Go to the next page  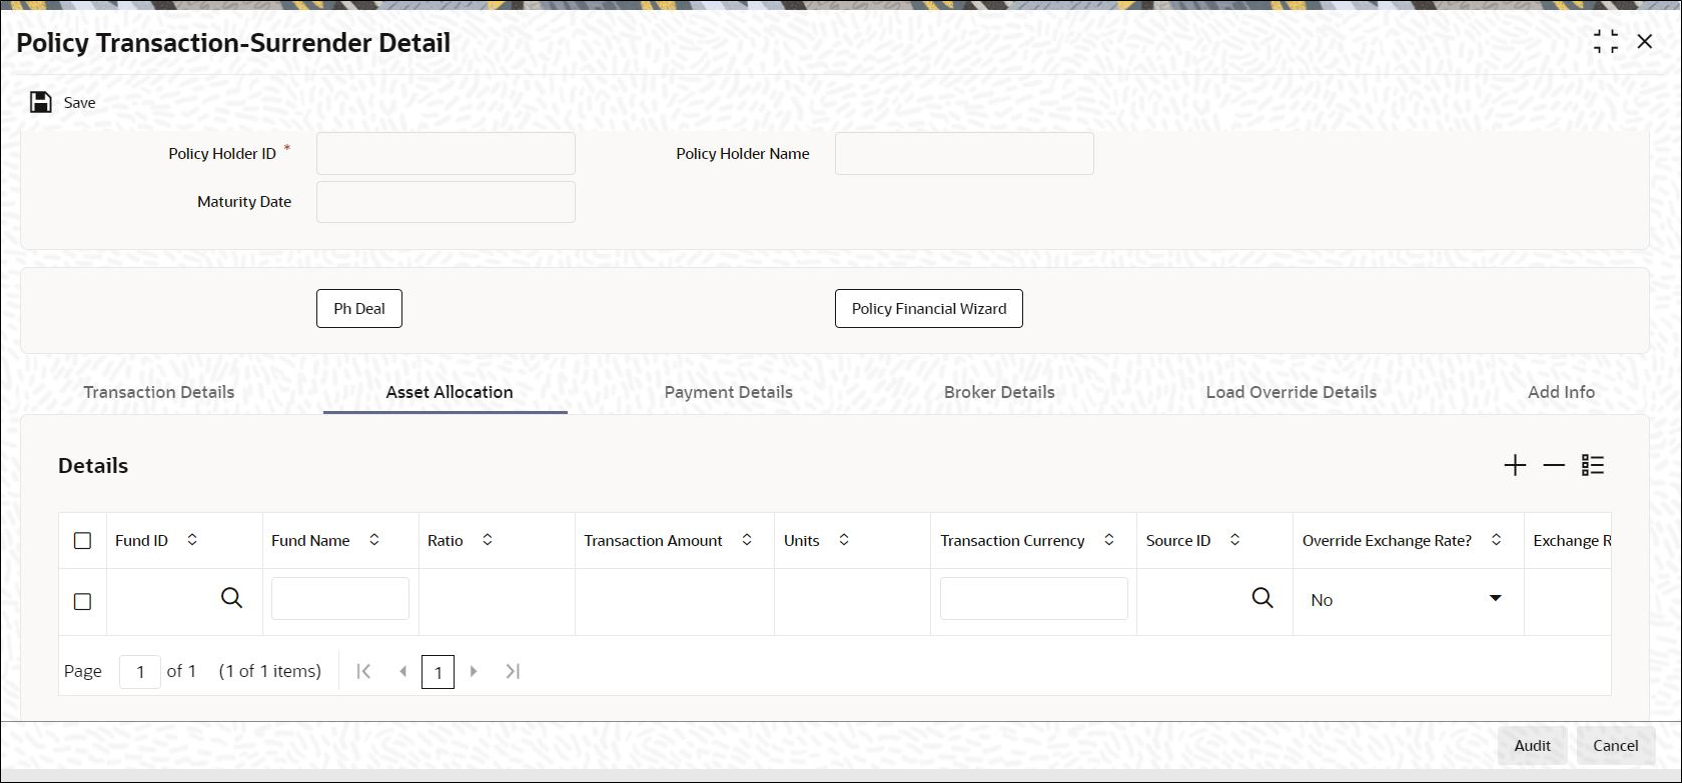pos(474,672)
